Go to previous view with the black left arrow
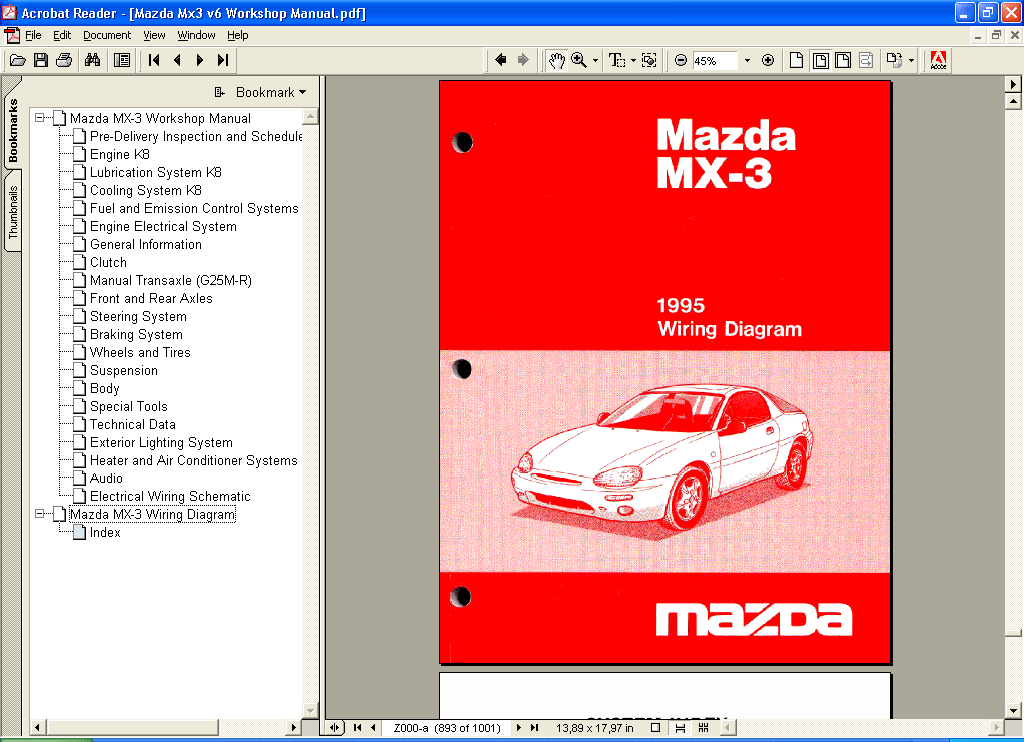Screen dimensions: 1024x742 pos(501,60)
